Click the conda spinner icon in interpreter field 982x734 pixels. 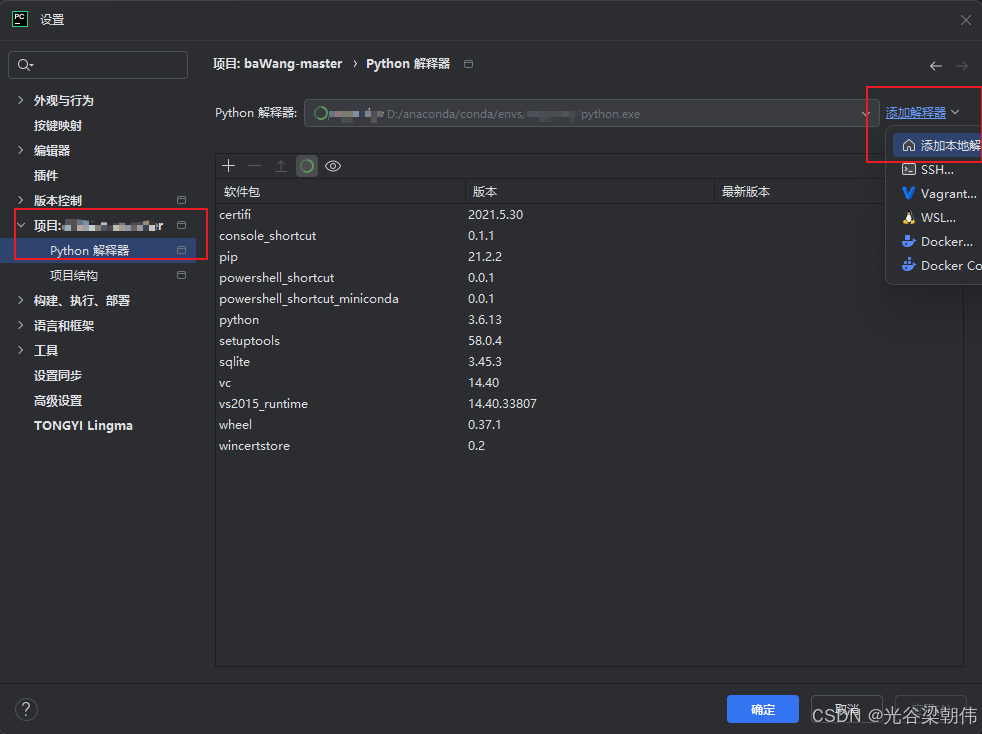[x=321, y=113]
